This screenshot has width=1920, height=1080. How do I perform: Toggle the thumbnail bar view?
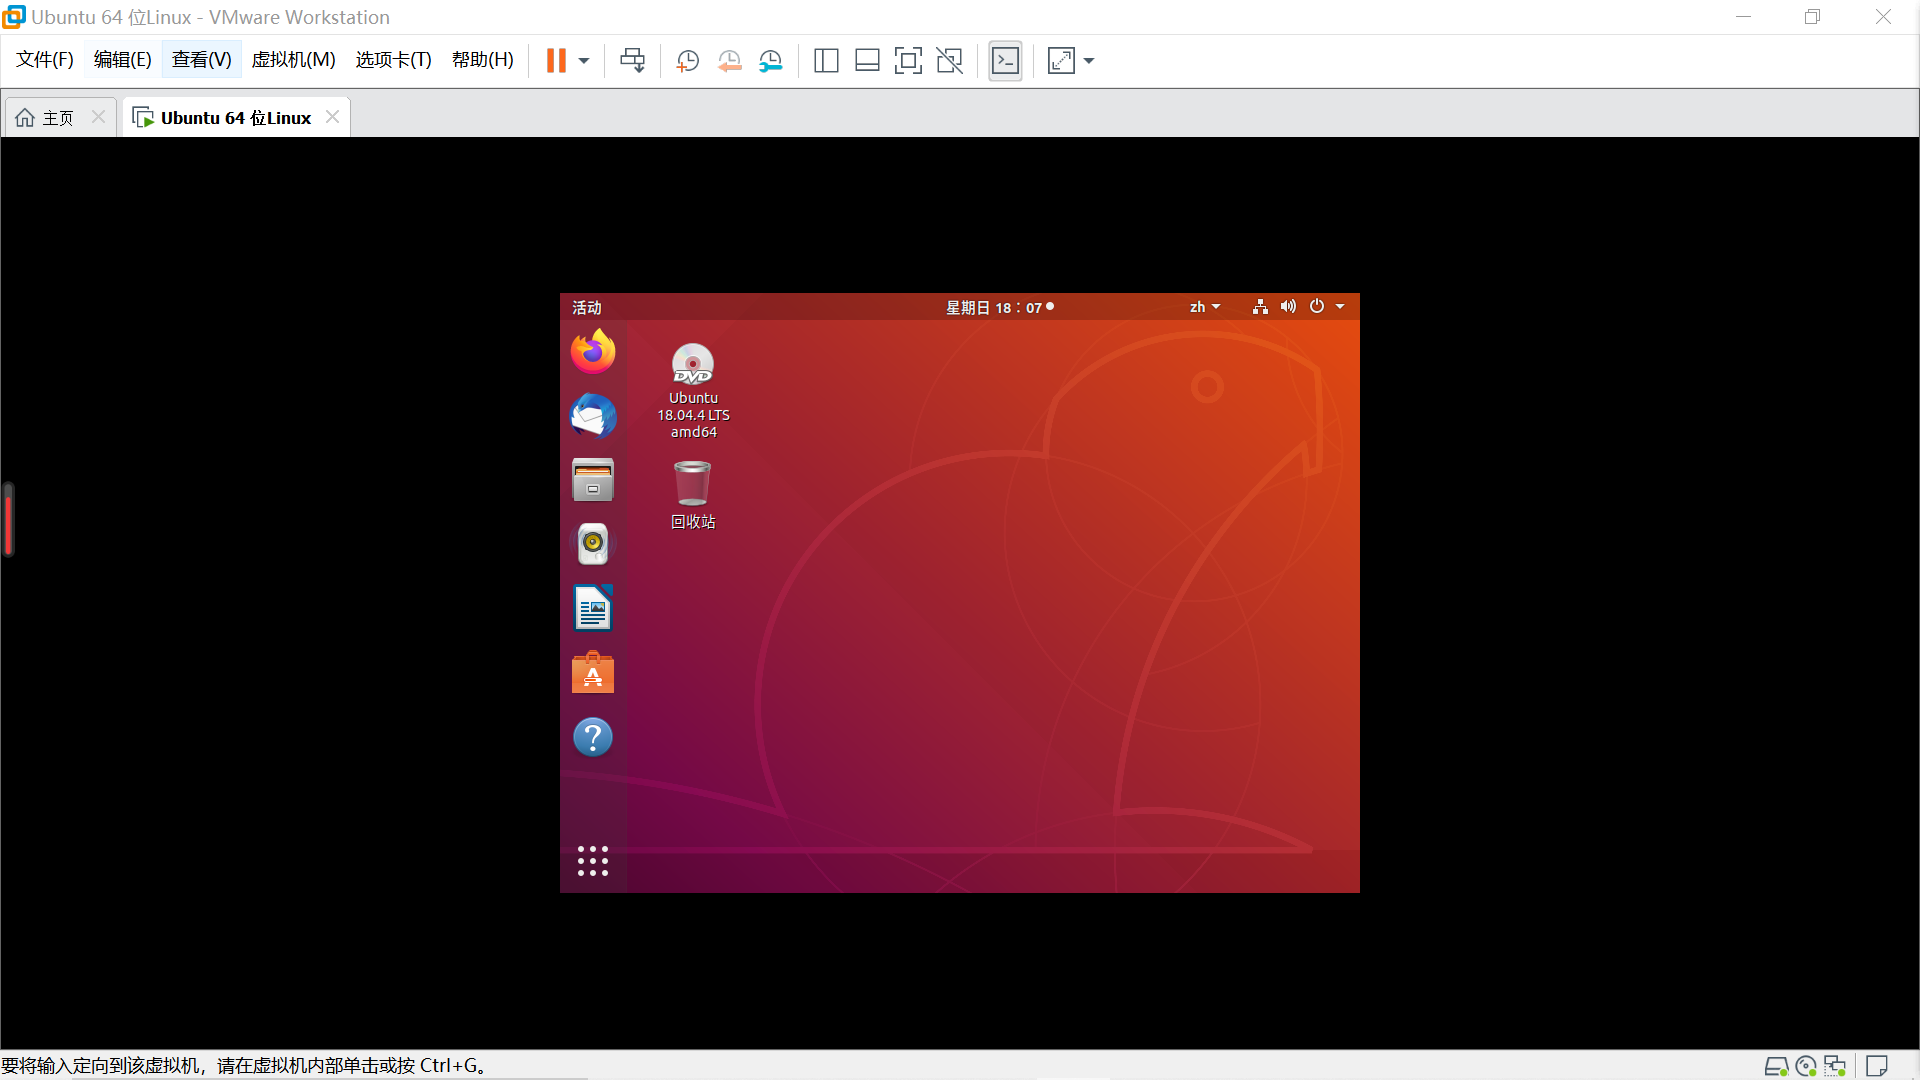point(867,61)
